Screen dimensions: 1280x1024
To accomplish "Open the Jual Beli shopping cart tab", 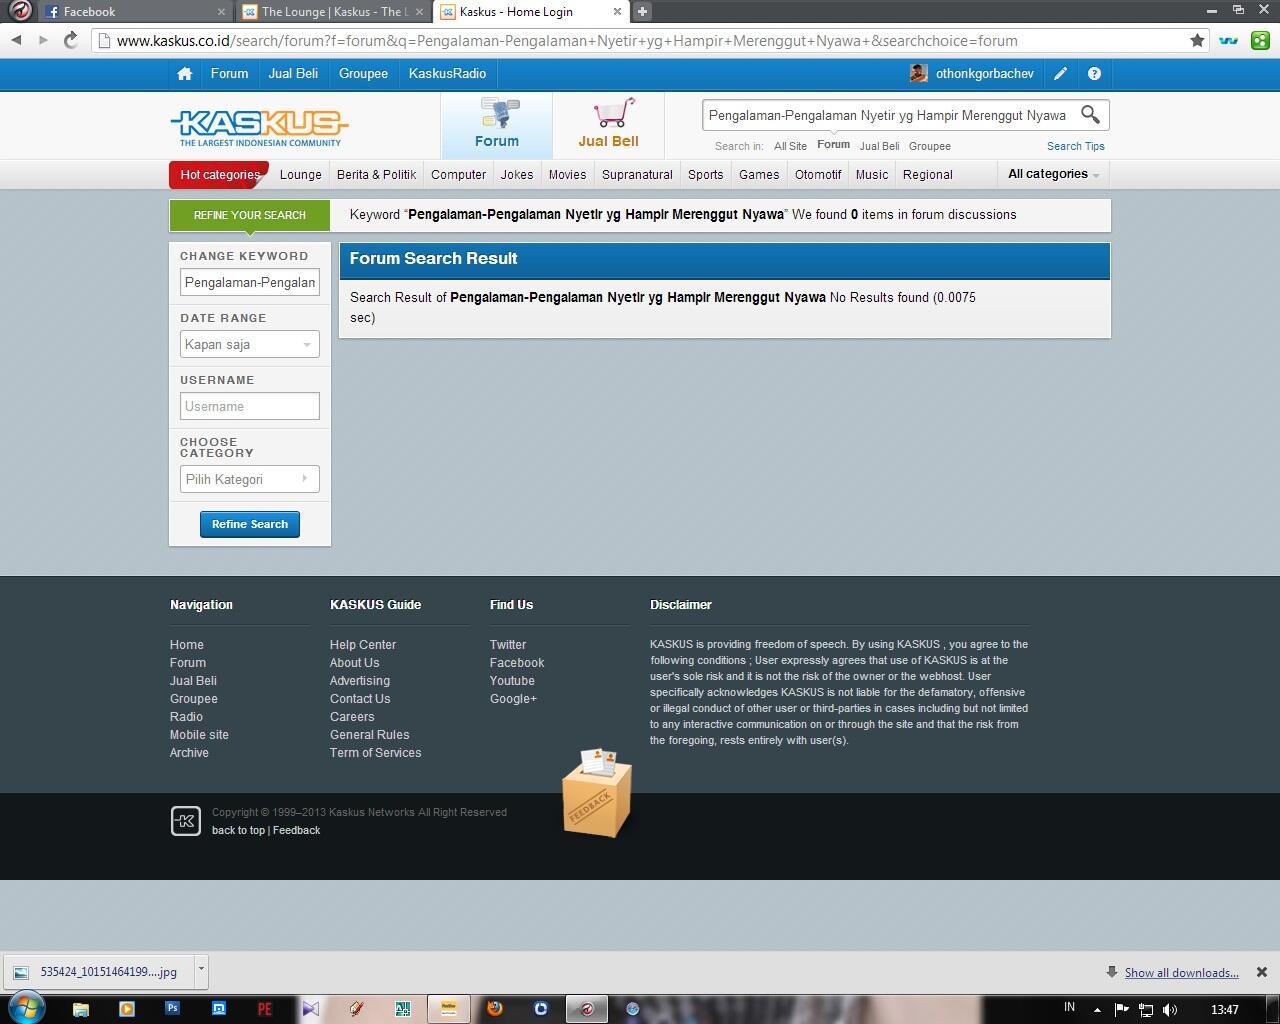I will click(x=608, y=125).
